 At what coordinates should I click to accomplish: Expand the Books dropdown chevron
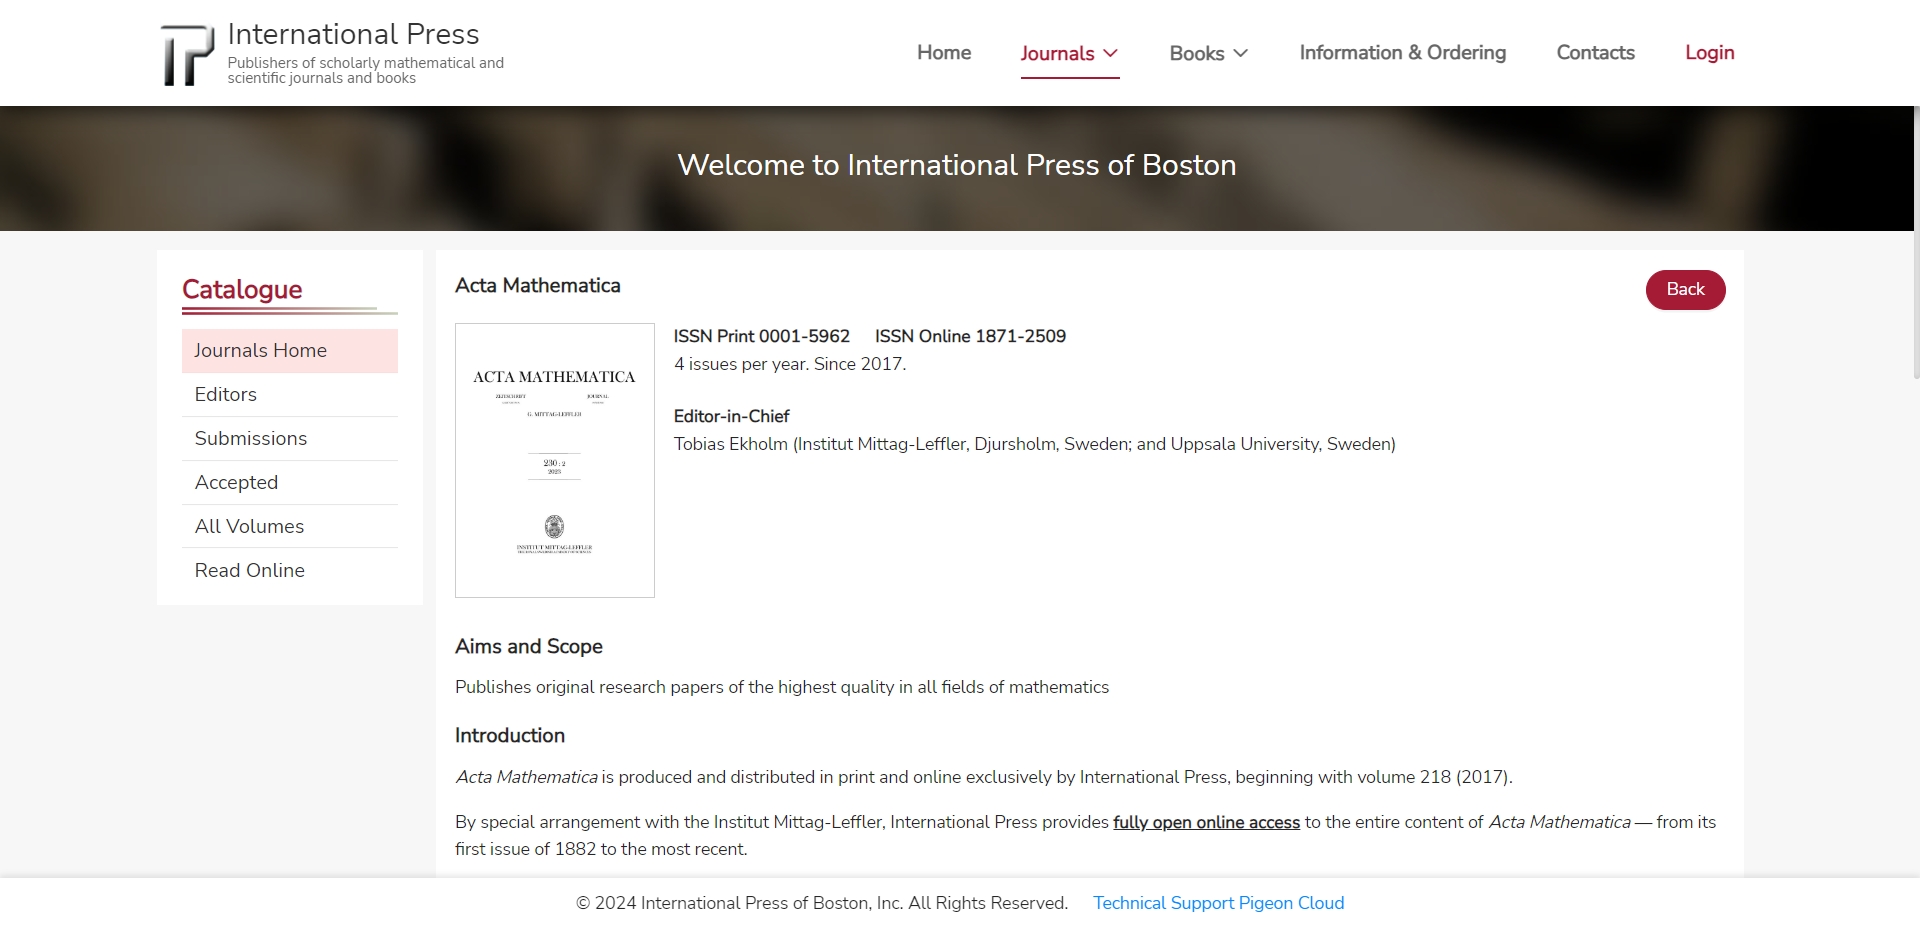[1241, 53]
